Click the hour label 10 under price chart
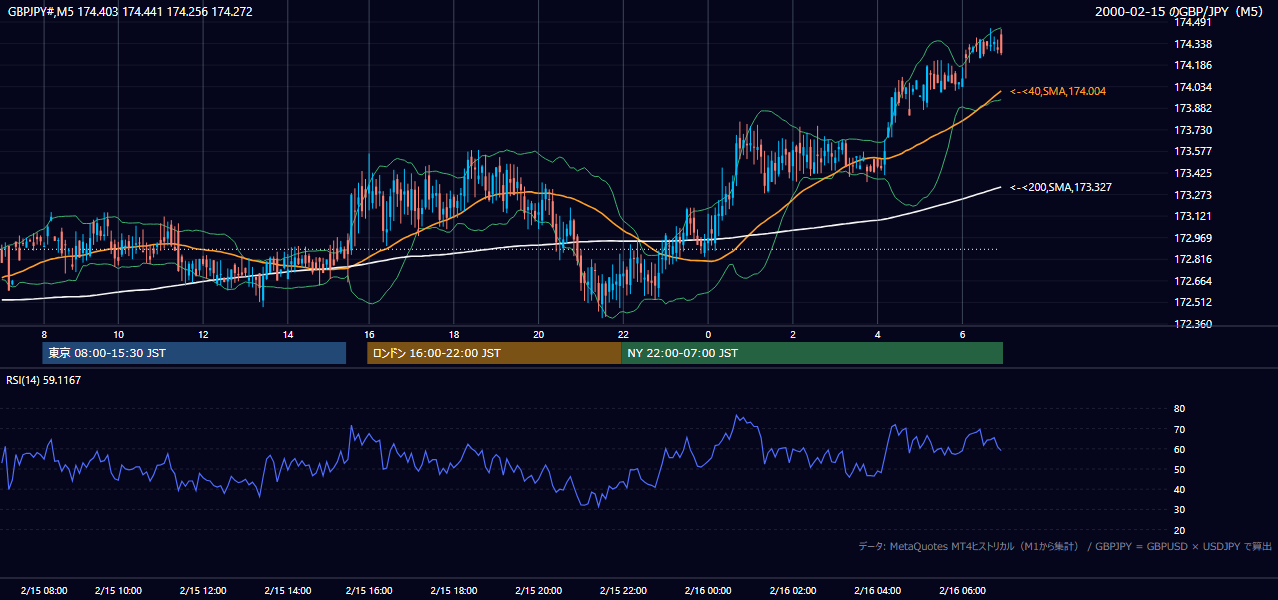This screenshot has height=600, width=1278. click(118, 334)
